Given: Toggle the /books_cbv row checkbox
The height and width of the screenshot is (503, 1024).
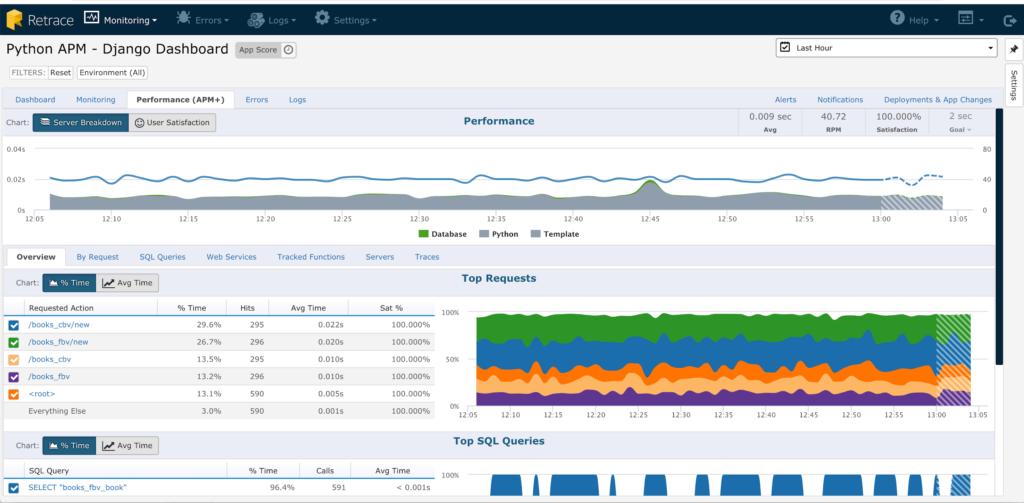Looking at the screenshot, I should tap(14, 359).
